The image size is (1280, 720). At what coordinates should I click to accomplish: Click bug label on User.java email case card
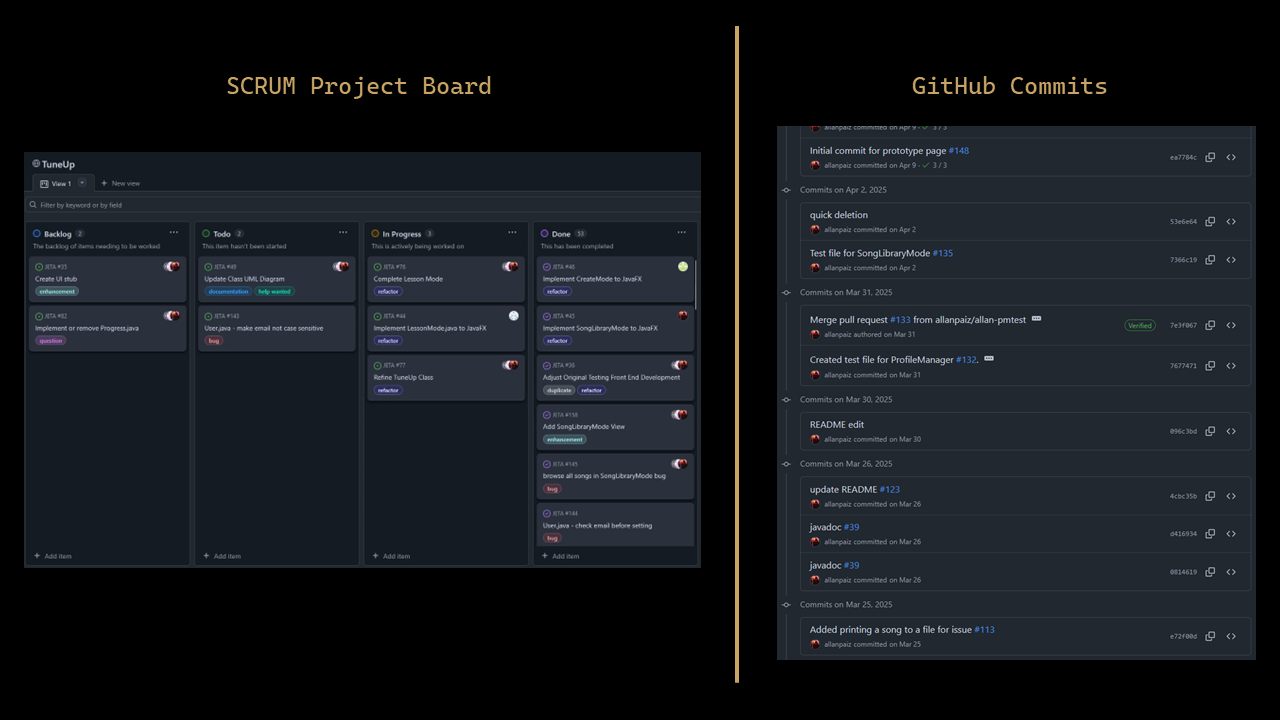point(213,340)
